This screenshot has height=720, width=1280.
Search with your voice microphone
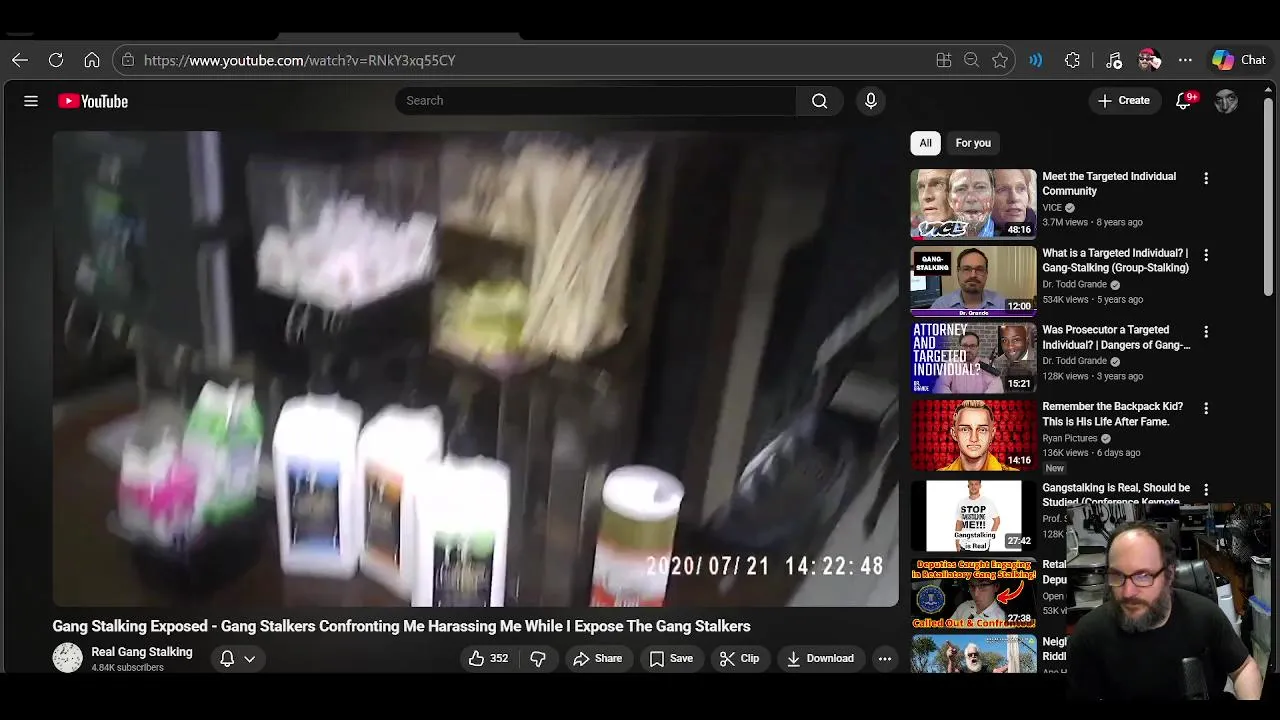click(x=870, y=100)
